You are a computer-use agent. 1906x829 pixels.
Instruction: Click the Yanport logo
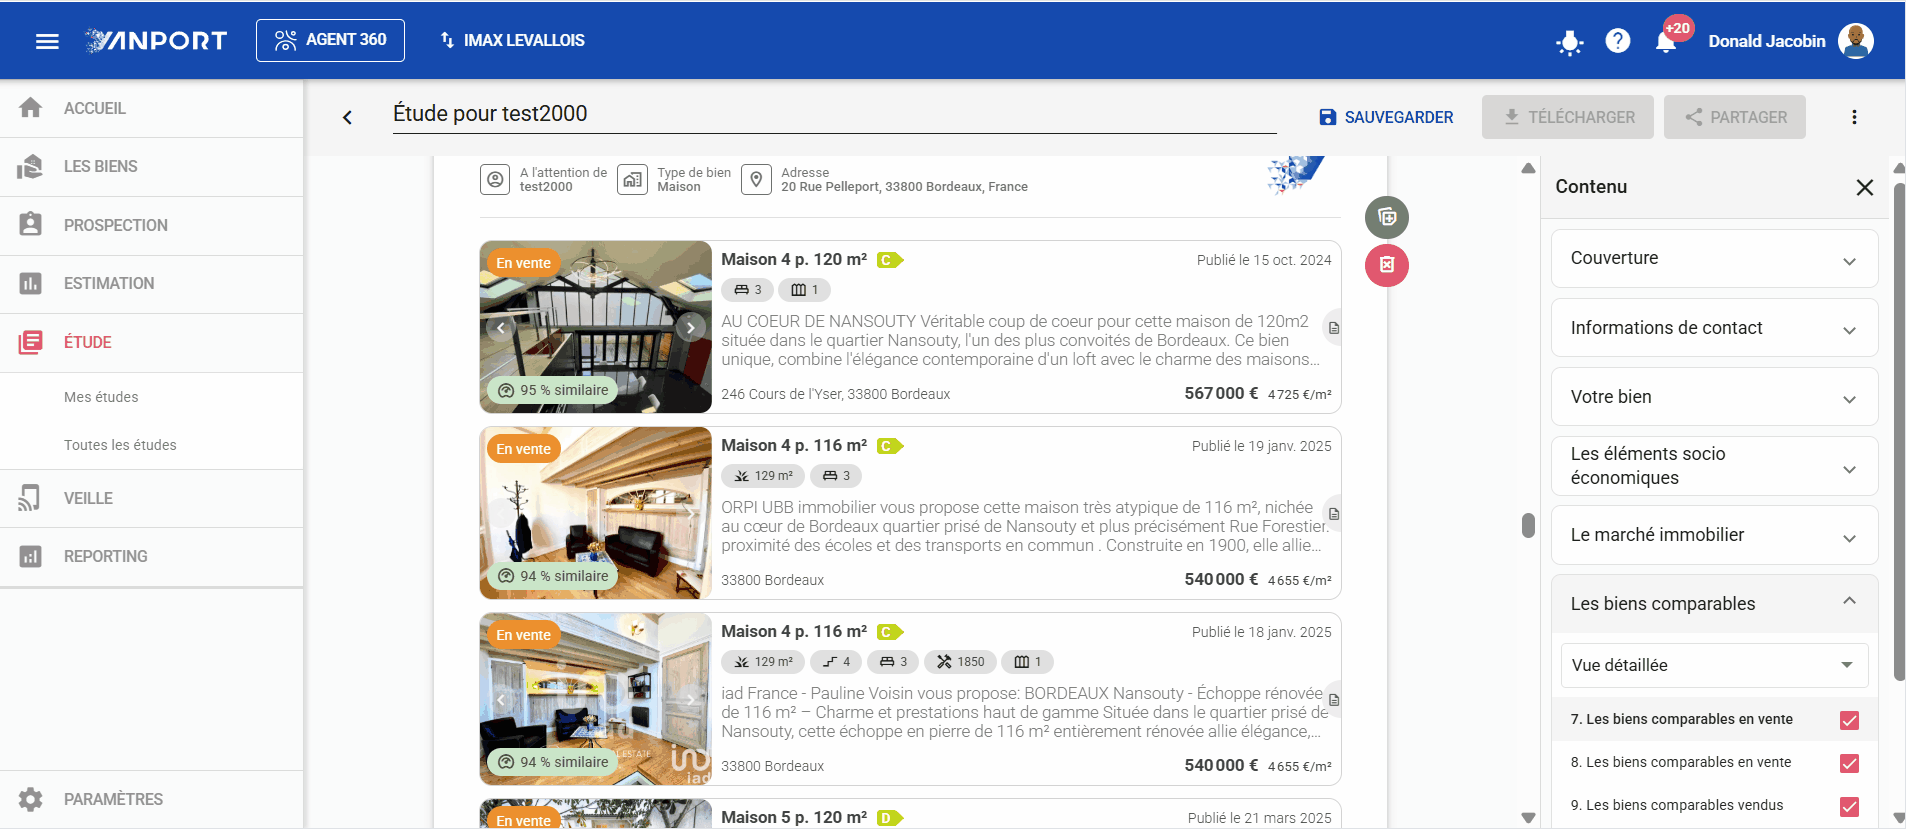pos(156,41)
